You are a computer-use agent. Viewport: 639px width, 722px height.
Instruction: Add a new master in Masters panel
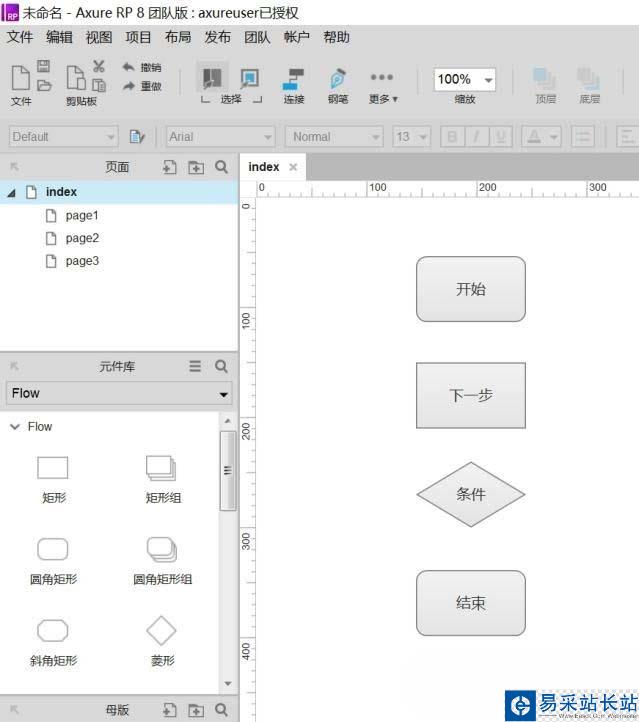coord(170,710)
